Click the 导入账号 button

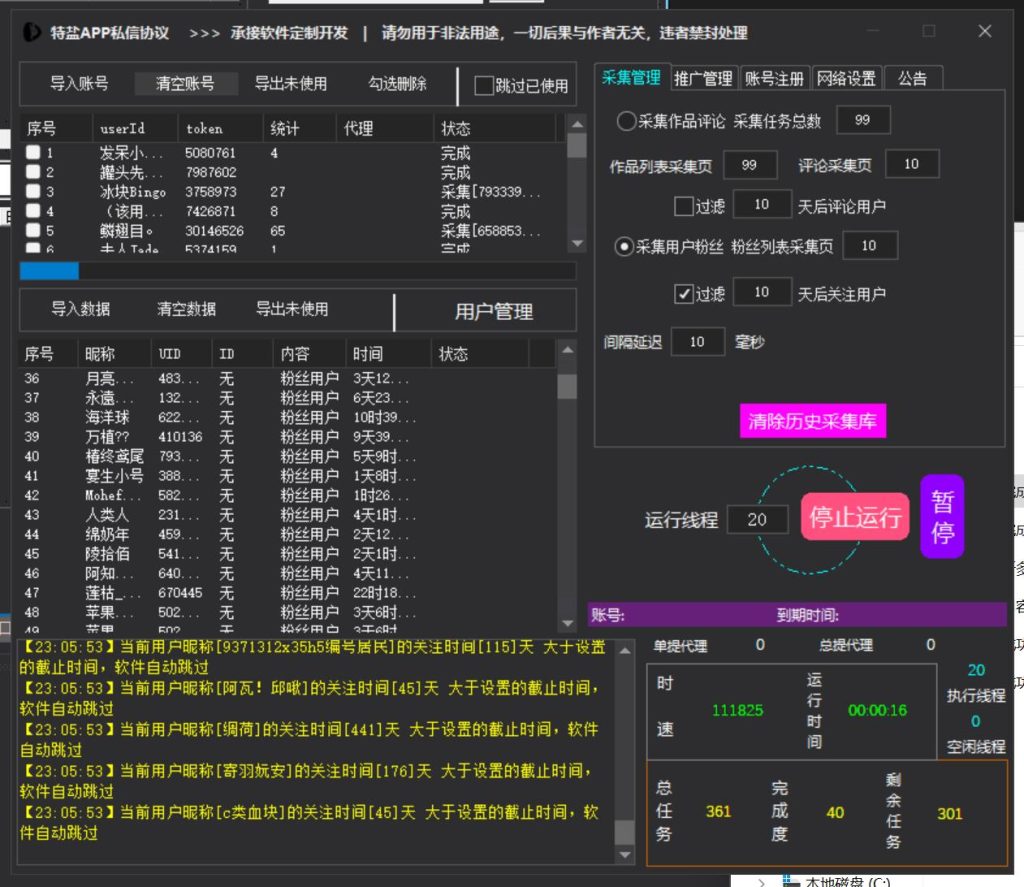tap(79, 83)
